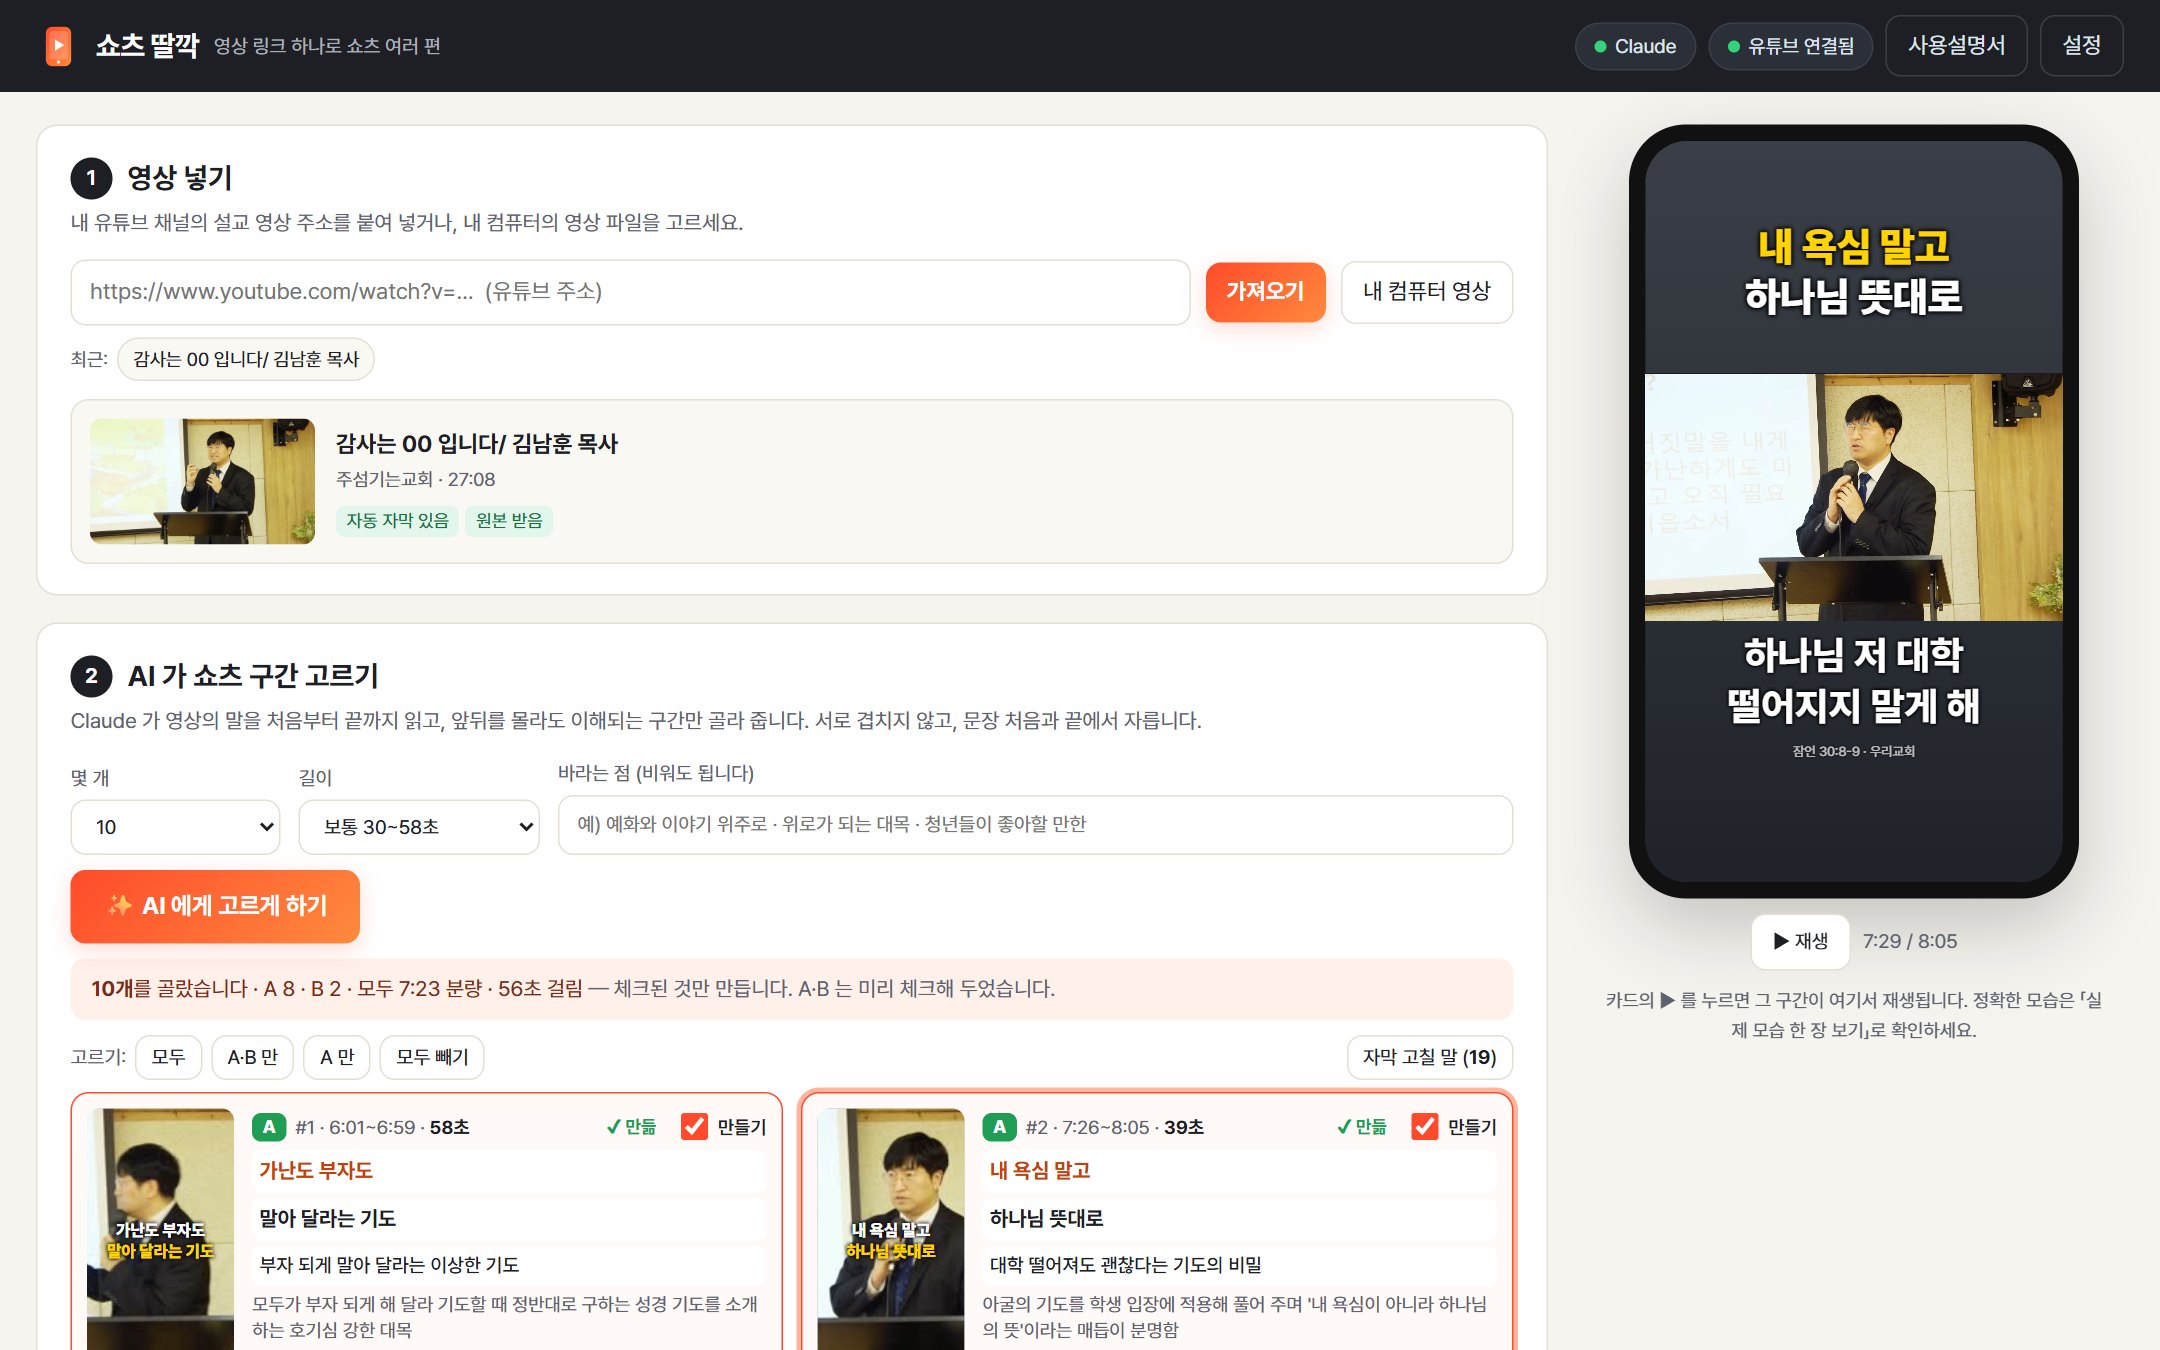2160x1350 pixels.
Task: Toggle 만들기 checkbox on clip #1
Action: pyautogui.click(x=694, y=1127)
